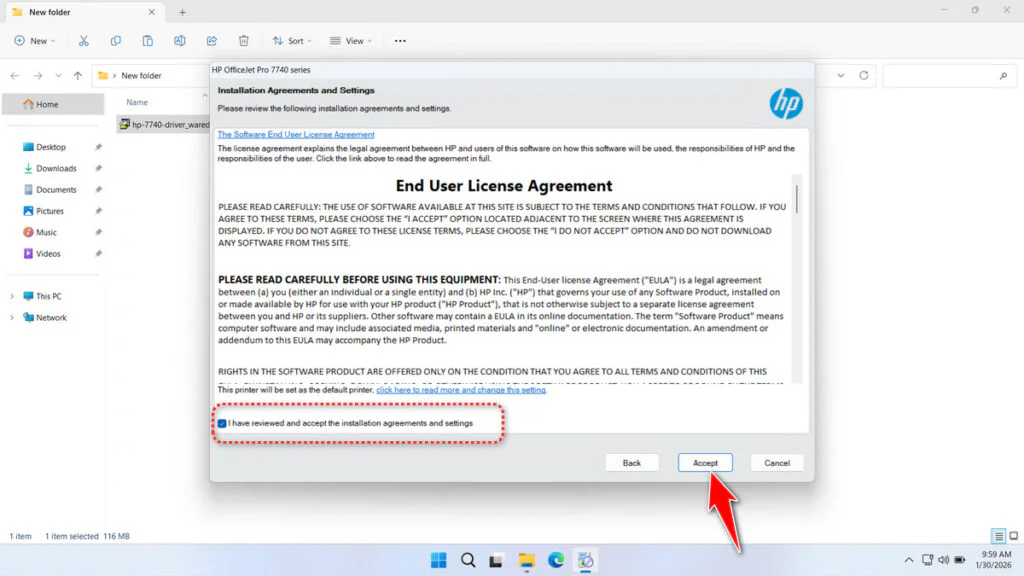
Task: Click the Share icon in the toolbar
Action: tap(211, 40)
